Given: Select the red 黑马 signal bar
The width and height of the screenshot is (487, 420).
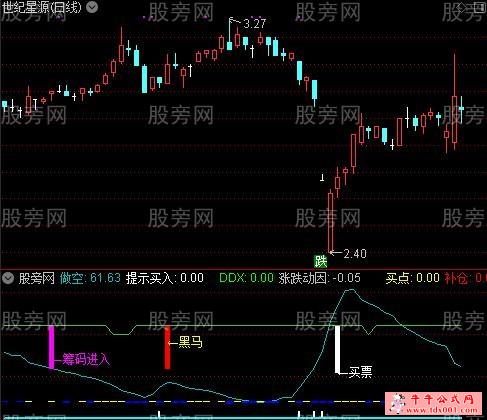Looking at the screenshot, I should click(167, 347).
